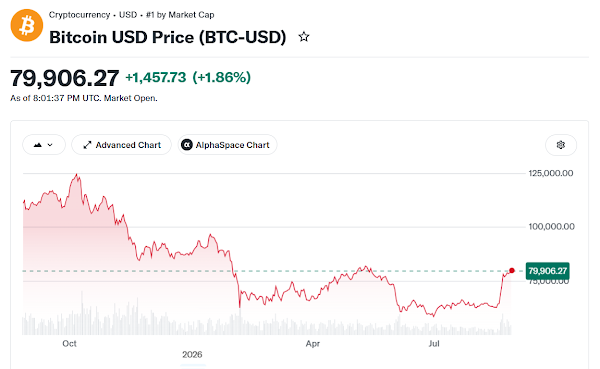Click the 2026 year marker
This screenshot has width=600, height=369.
click(x=192, y=354)
